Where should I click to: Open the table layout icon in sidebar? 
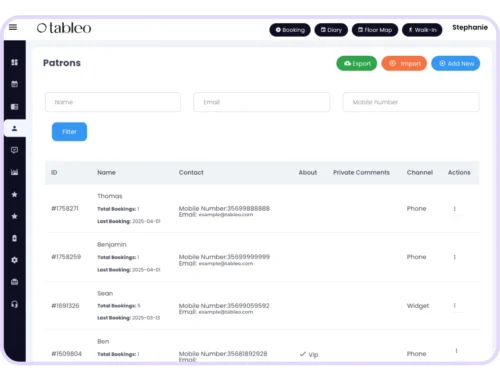(14, 107)
